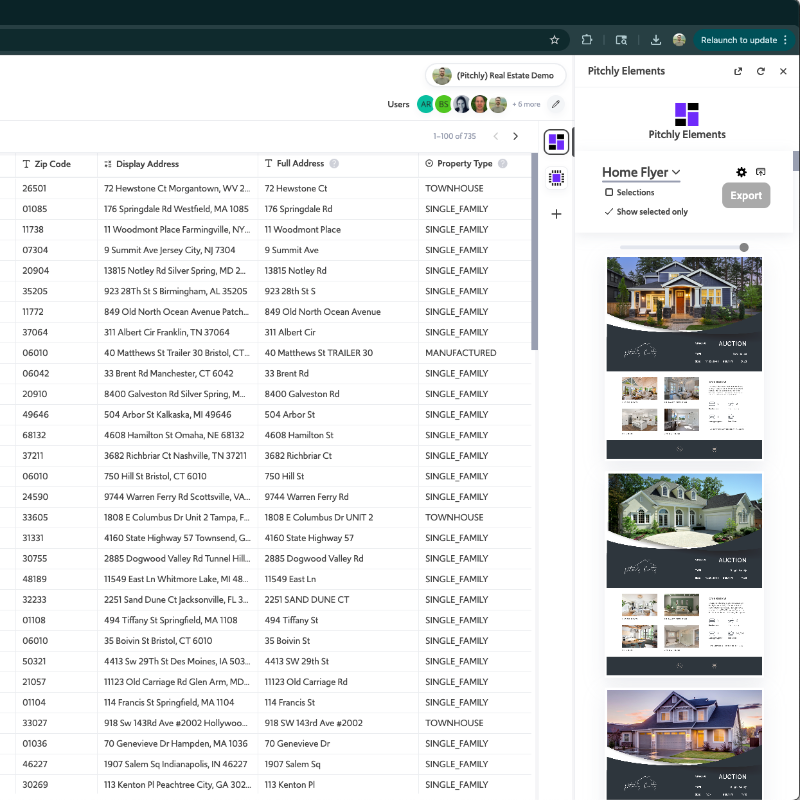This screenshot has width=800, height=800.
Task: Click the thumbnail size slider handle
Action: tap(744, 247)
